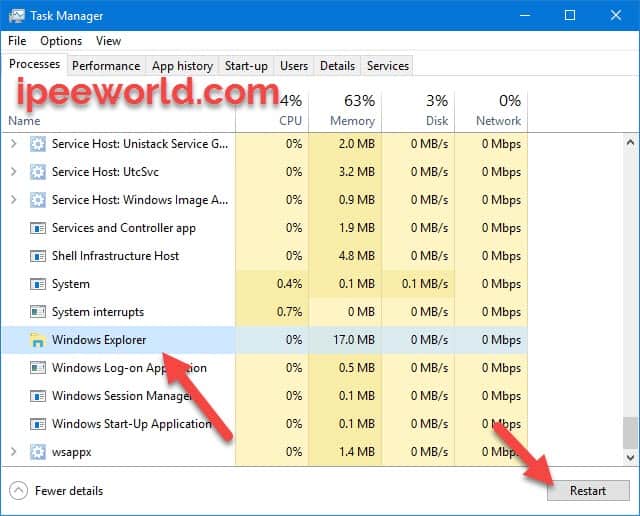This screenshot has height=516, width=640.
Task: Click the System process icon
Action: click(x=38, y=284)
